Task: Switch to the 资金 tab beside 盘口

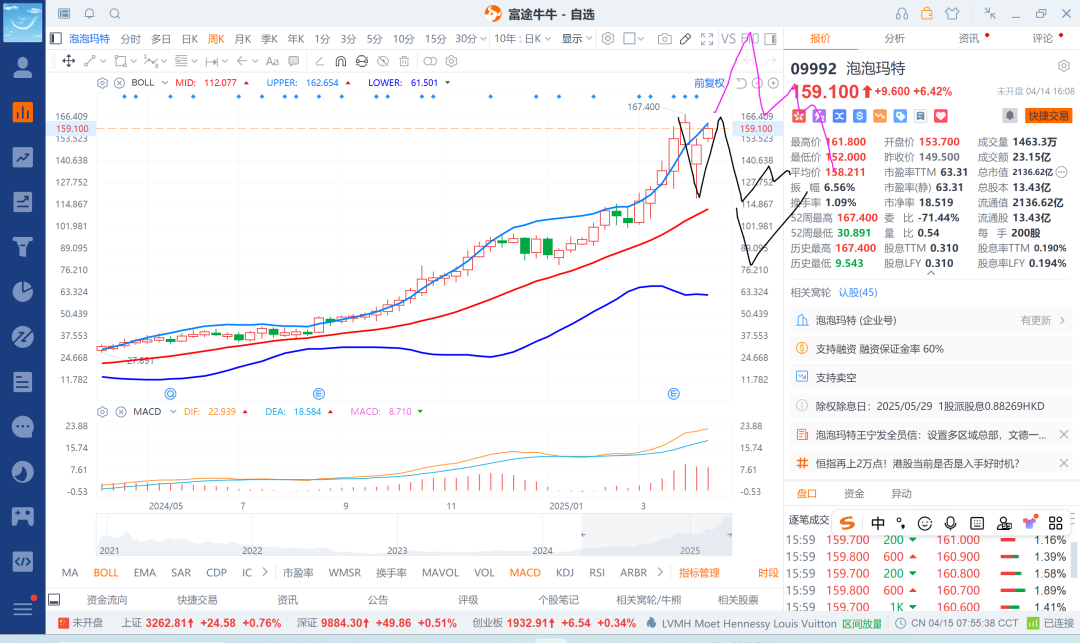Action: [854, 494]
